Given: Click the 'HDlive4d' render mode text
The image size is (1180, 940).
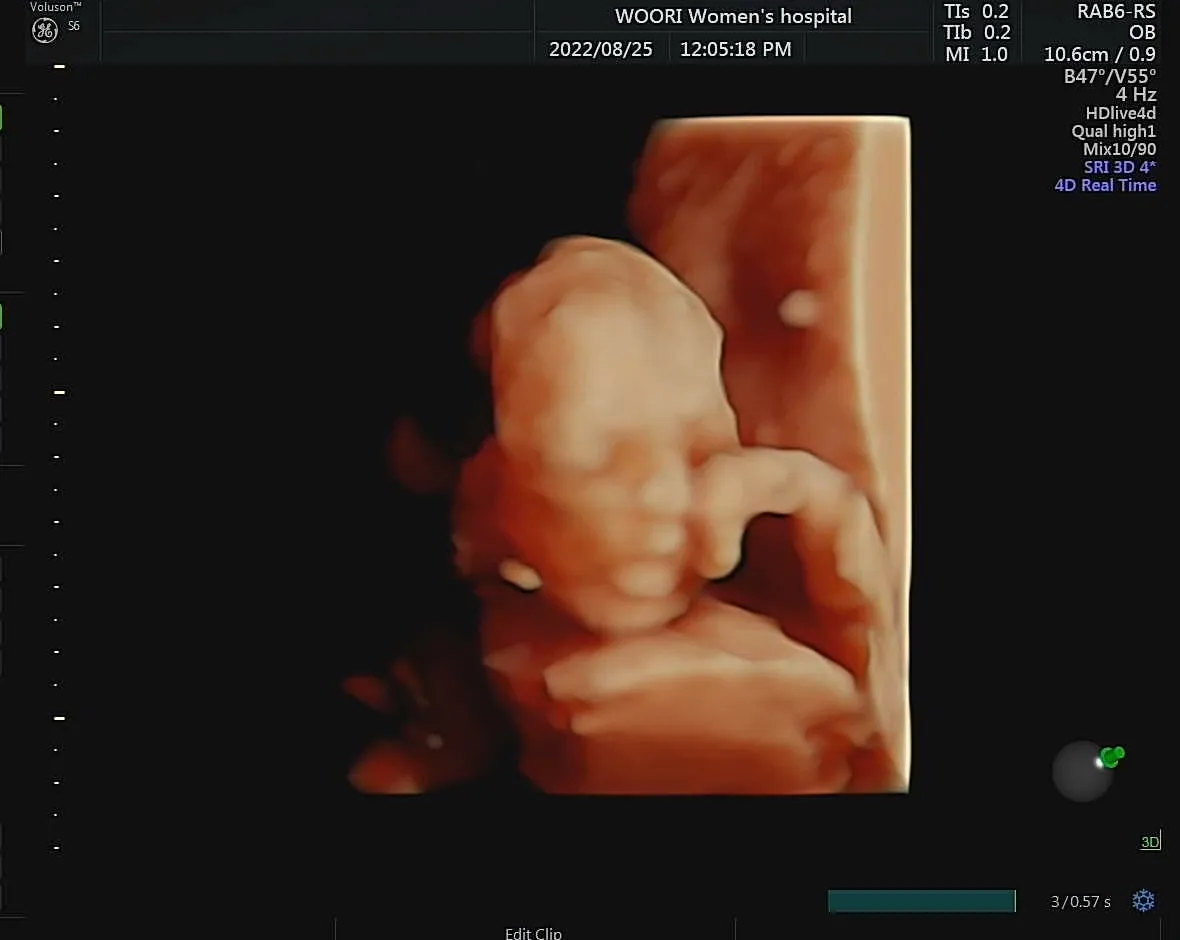Looking at the screenshot, I should 1121,113.
